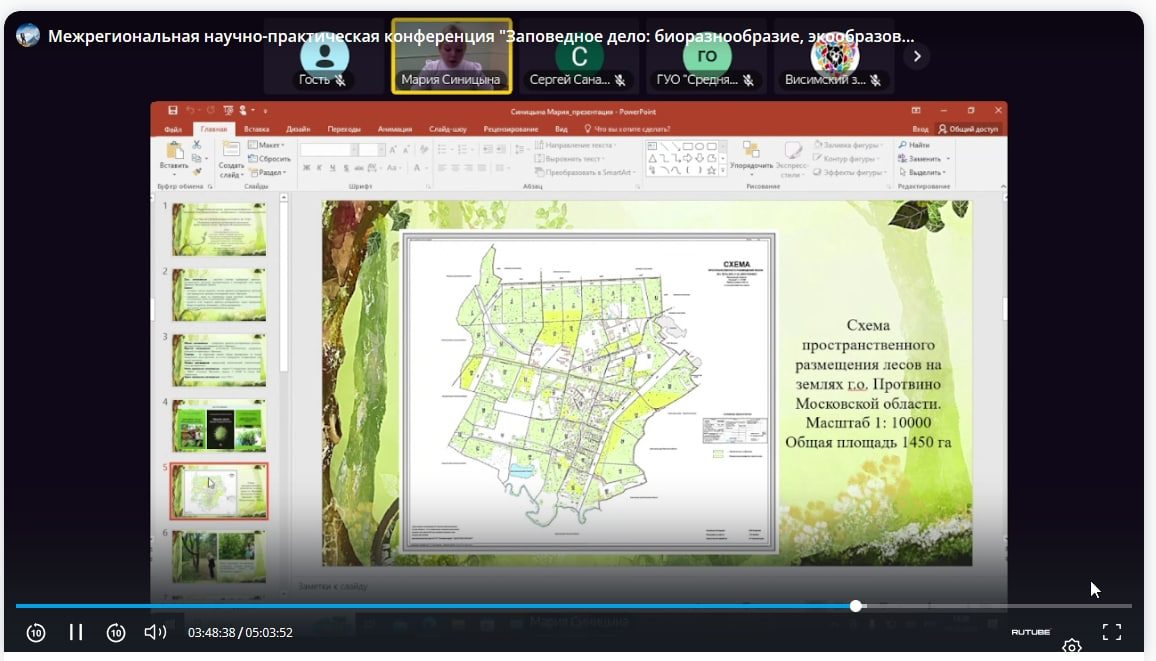Open the Направление текста dropdown
This screenshot has width=1156, height=661.
[x=575, y=145]
